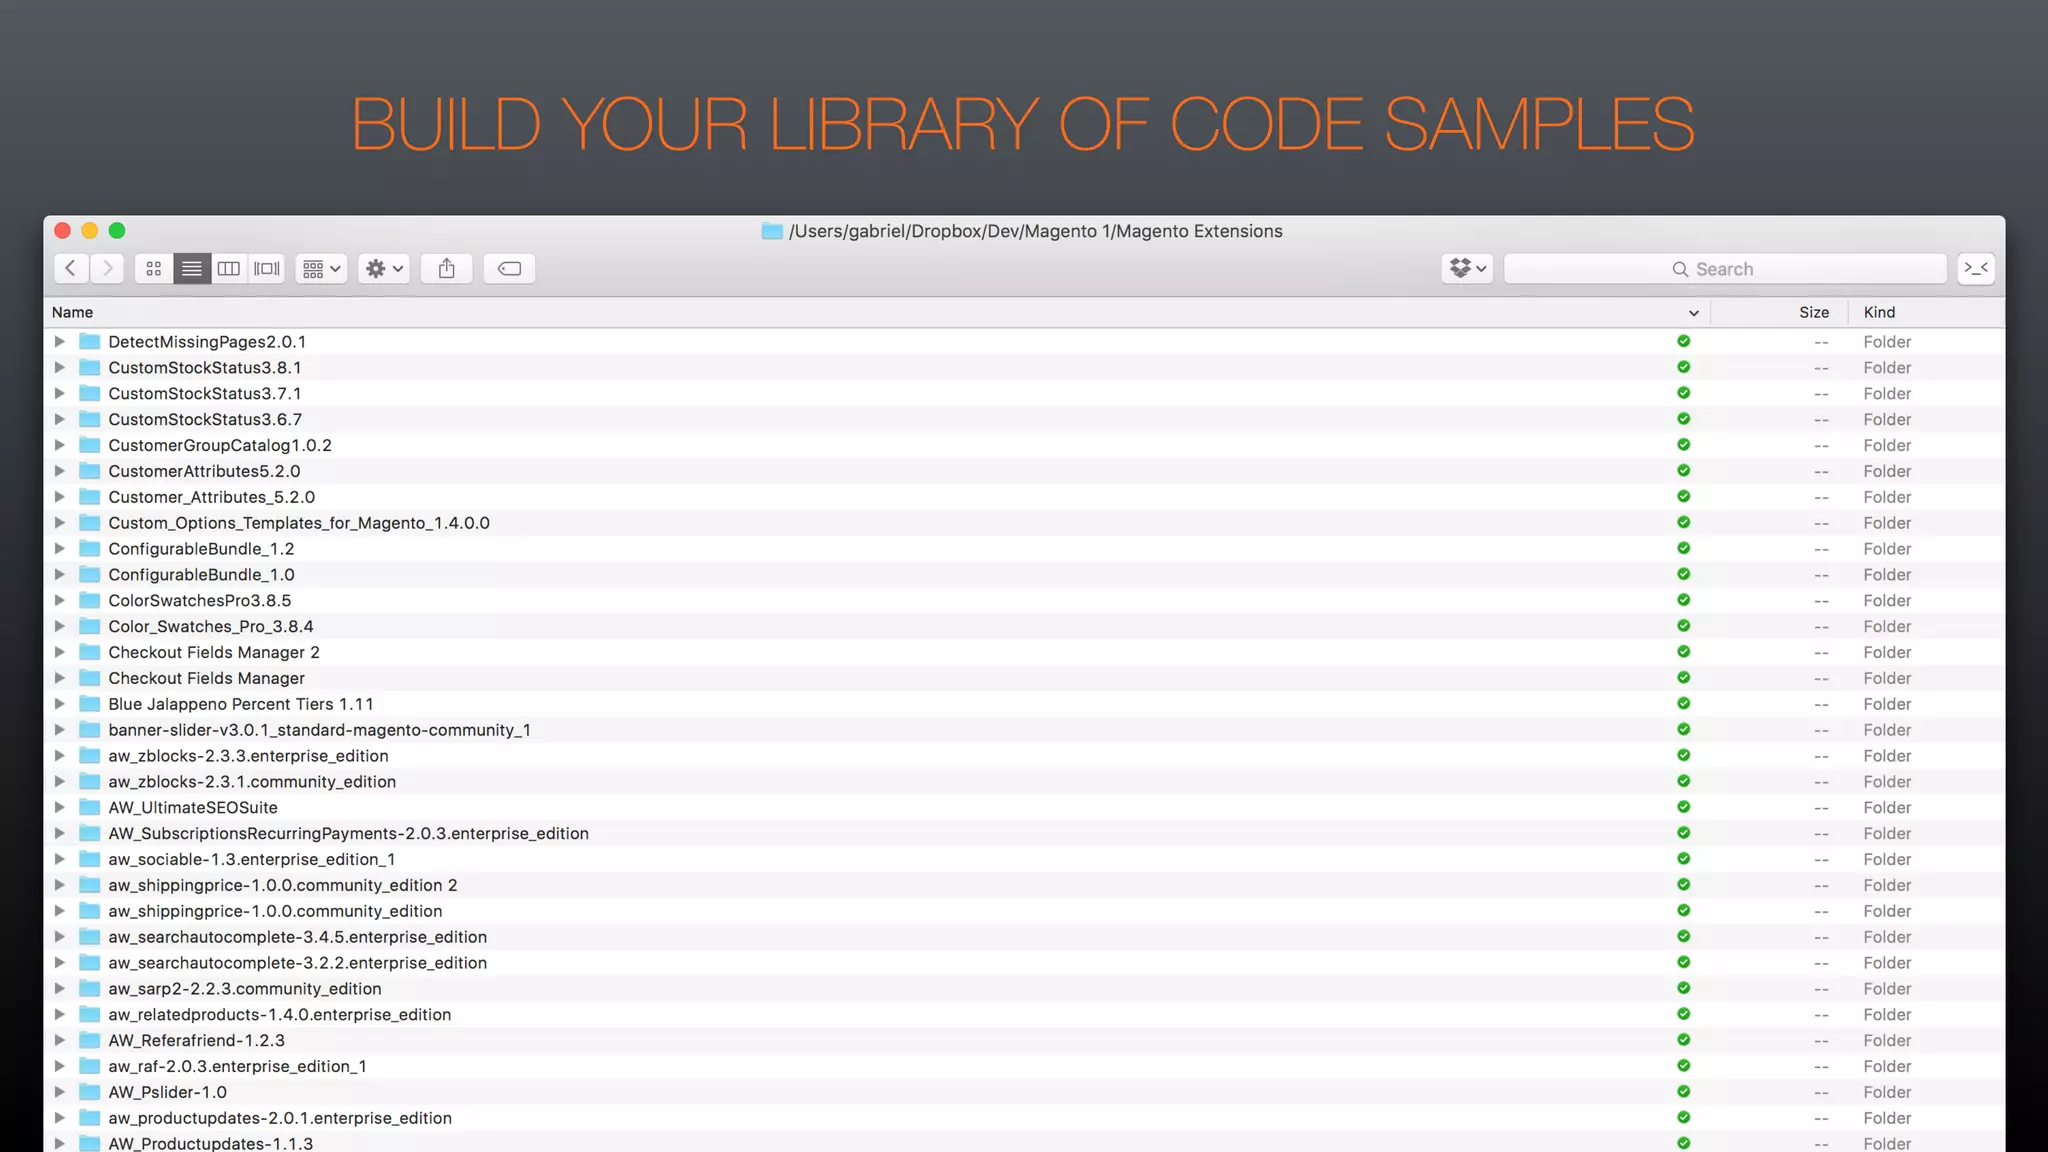Sort by the Name column header
This screenshot has height=1152, width=2048.
point(73,312)
